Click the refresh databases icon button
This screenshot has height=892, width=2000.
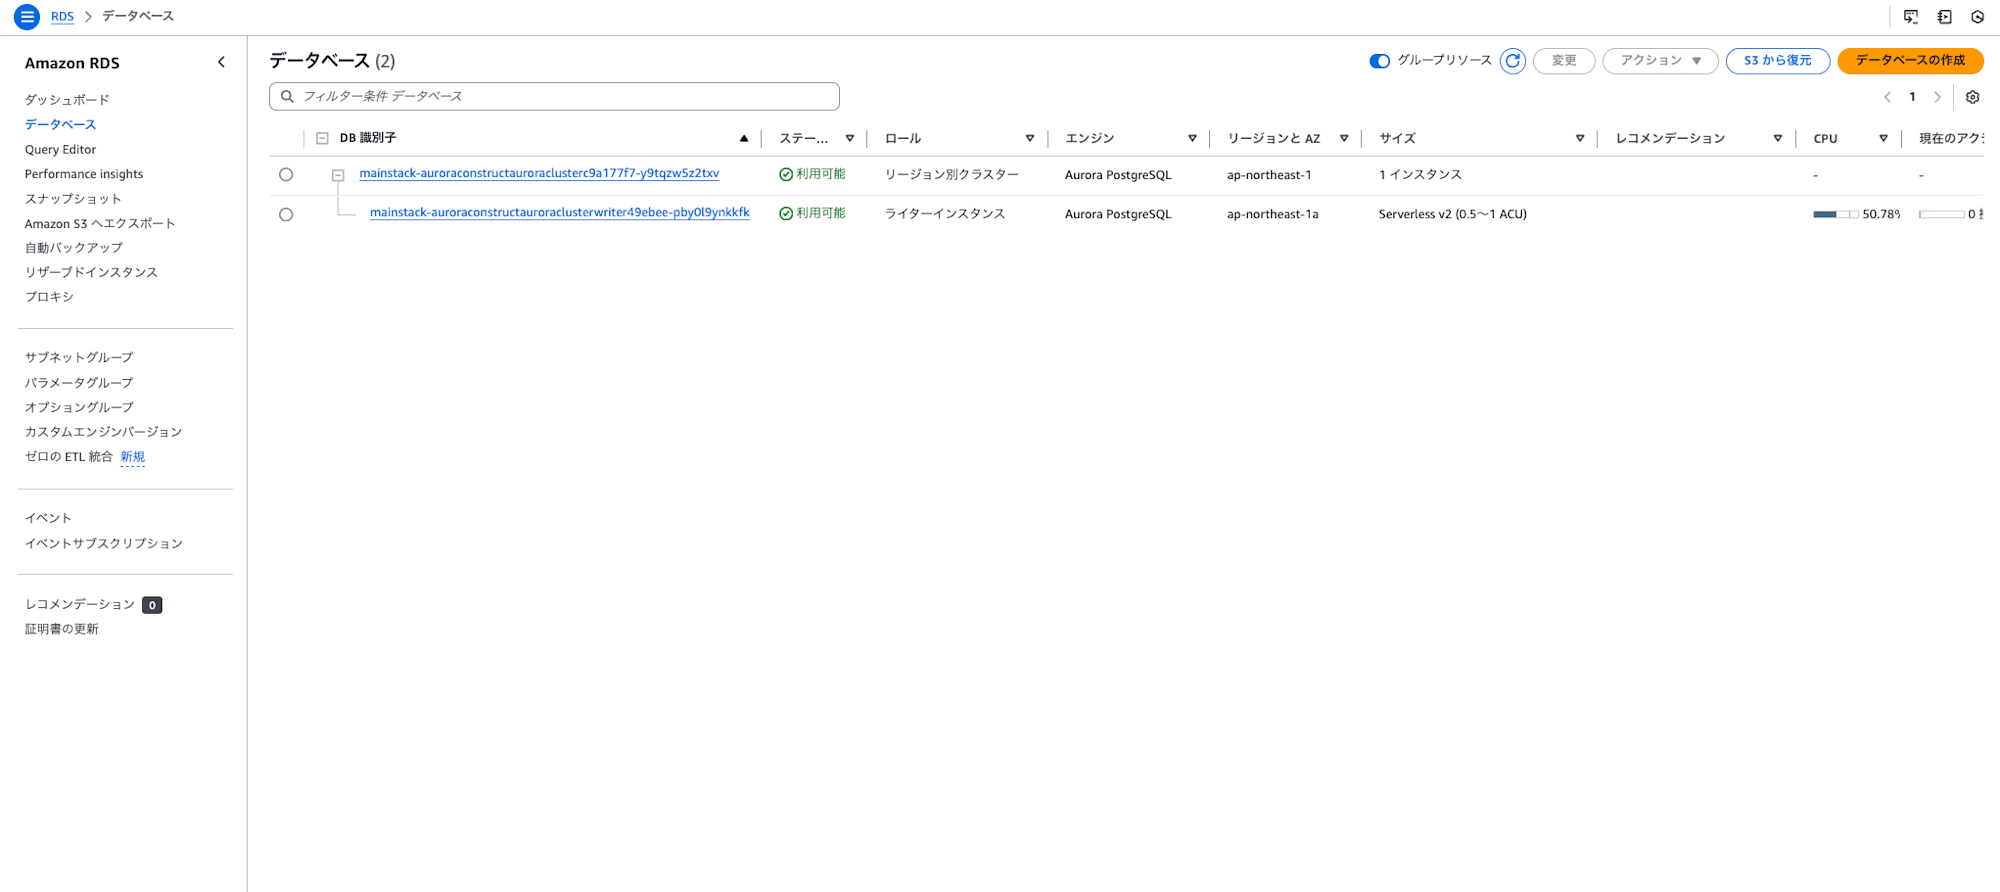click(x=1512, y=61)
